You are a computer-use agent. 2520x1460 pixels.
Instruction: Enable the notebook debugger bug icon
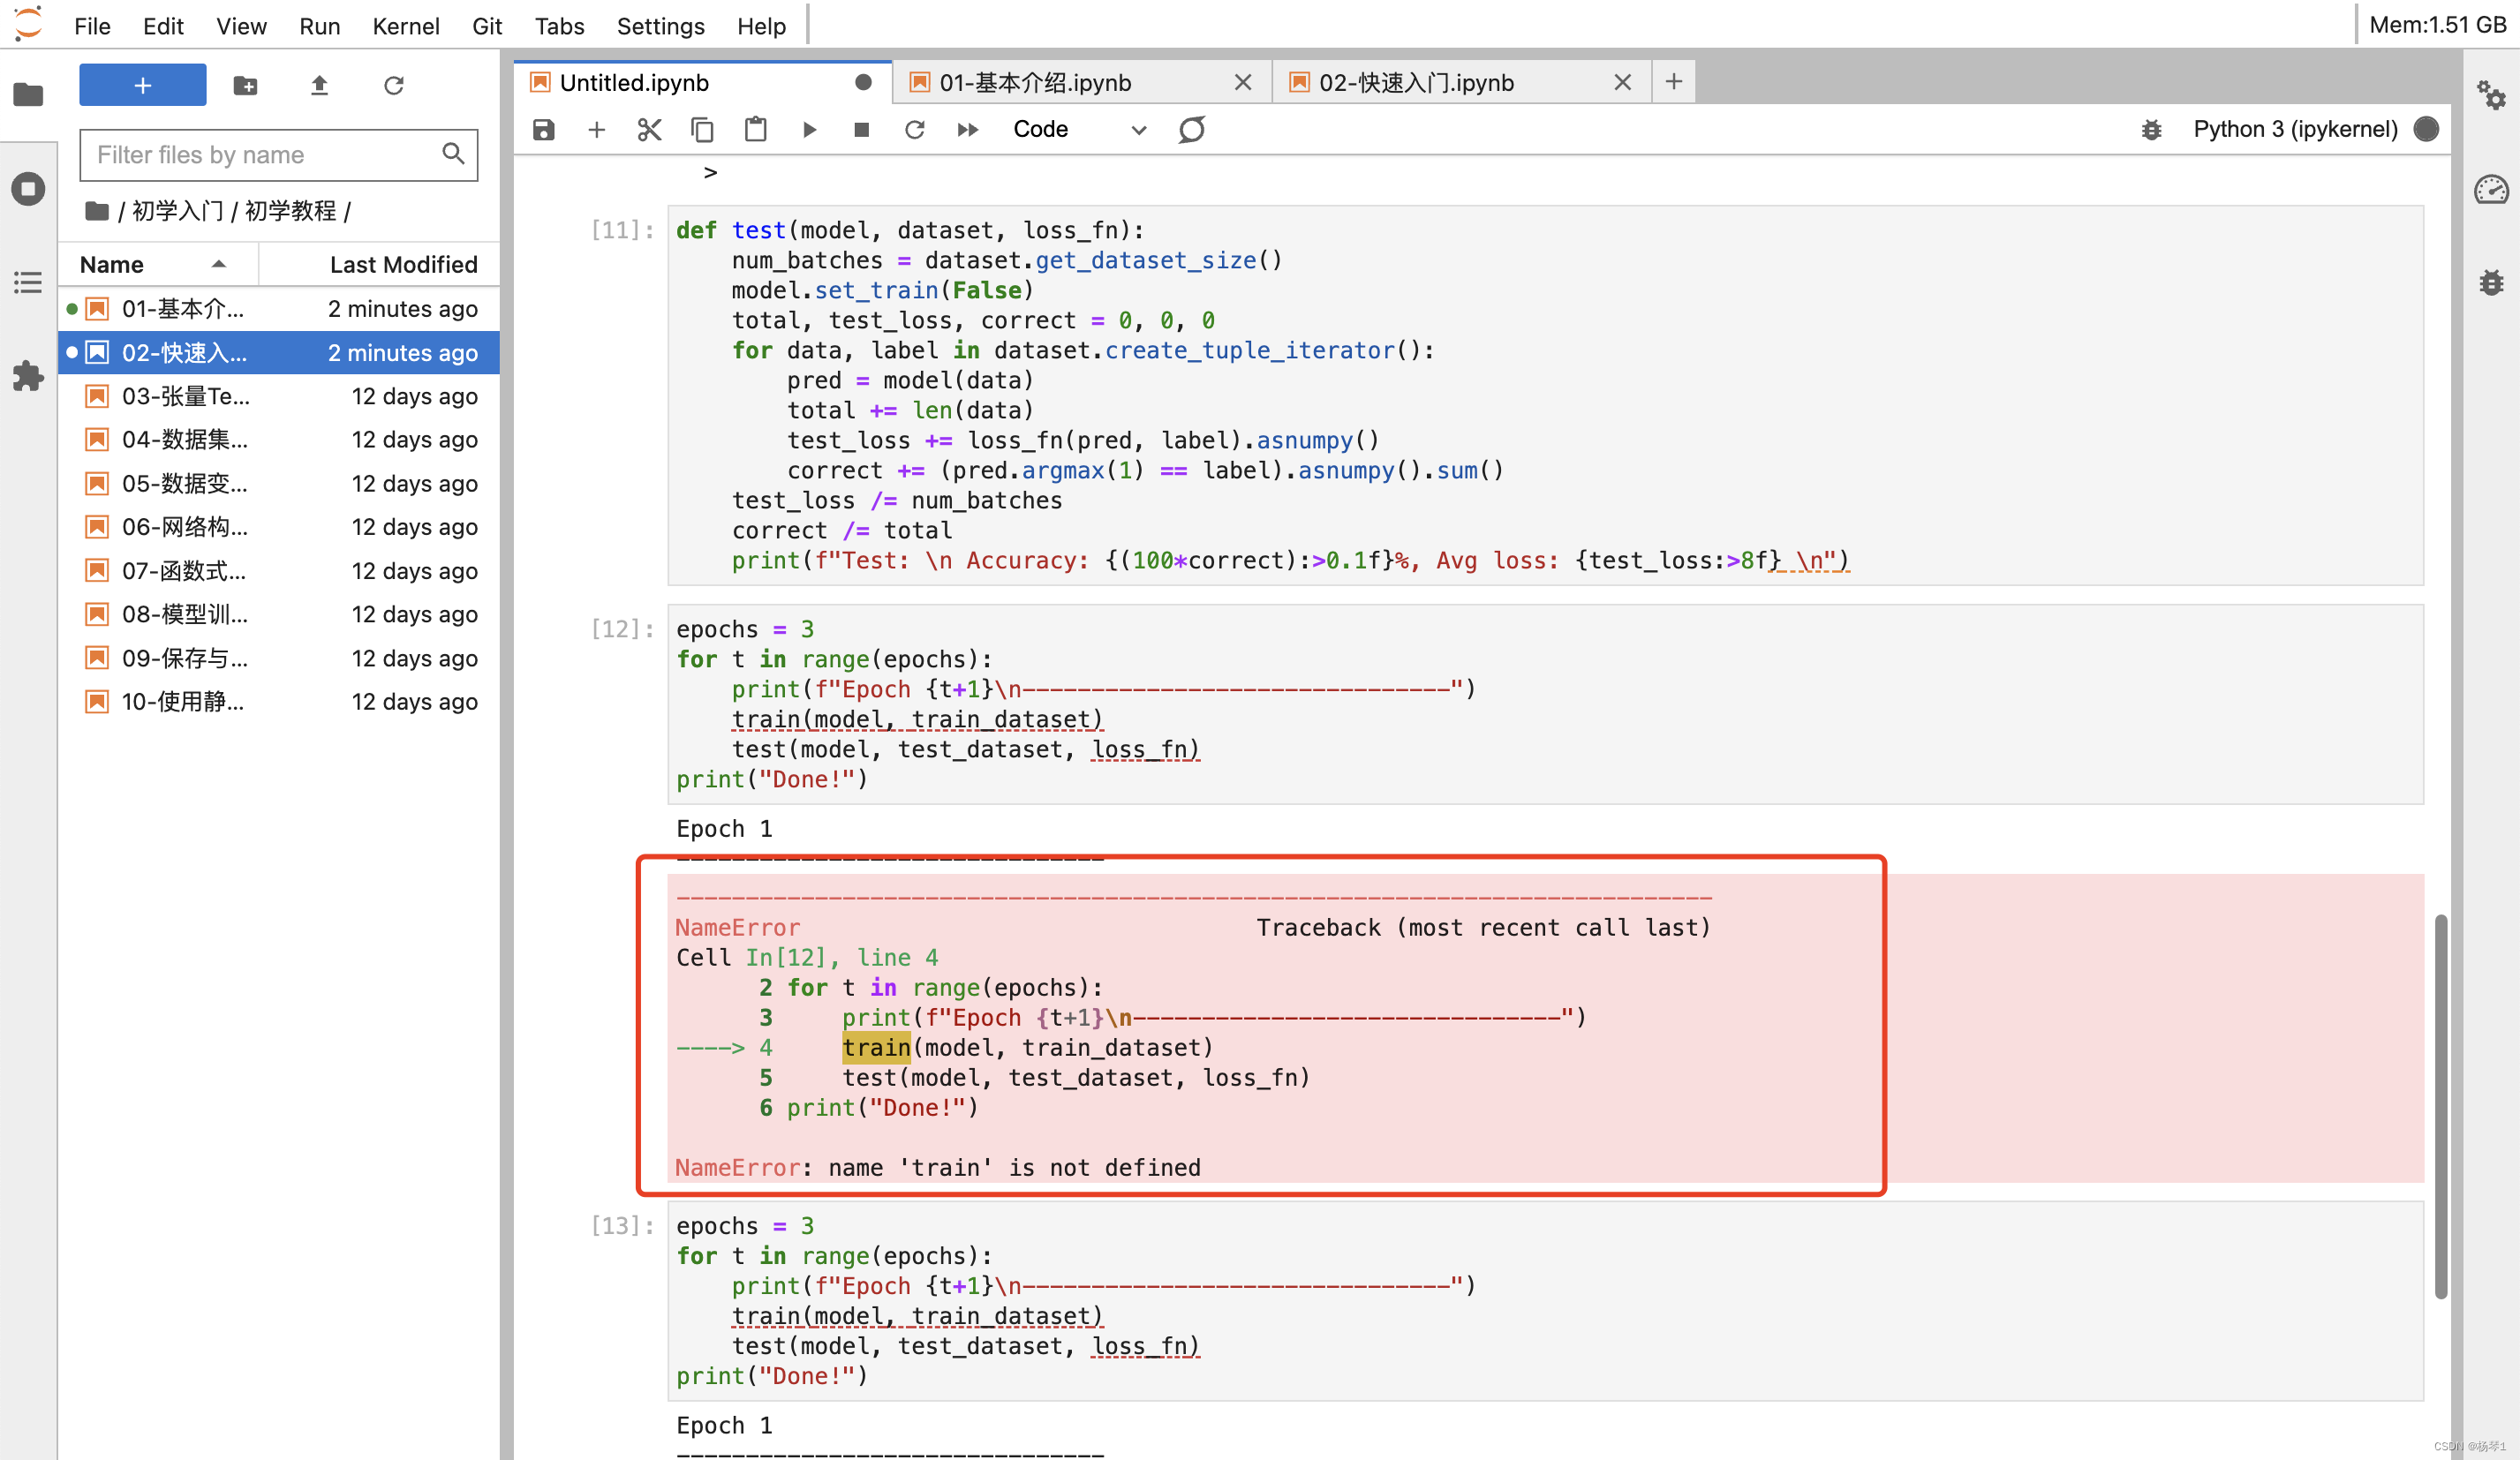coord(2151,130)
